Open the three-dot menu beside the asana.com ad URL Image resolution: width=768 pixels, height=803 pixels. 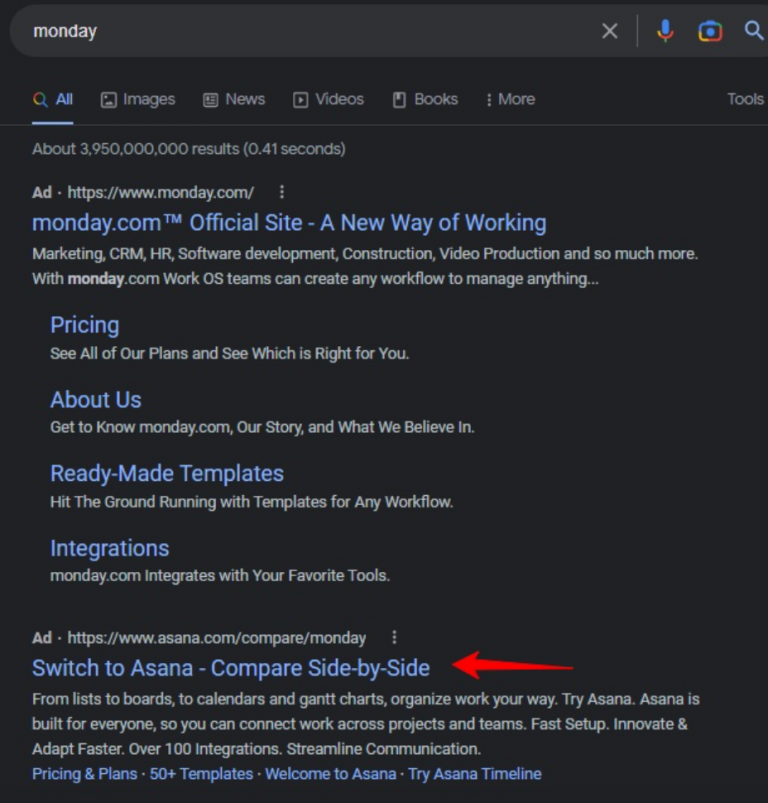(394, 638)
